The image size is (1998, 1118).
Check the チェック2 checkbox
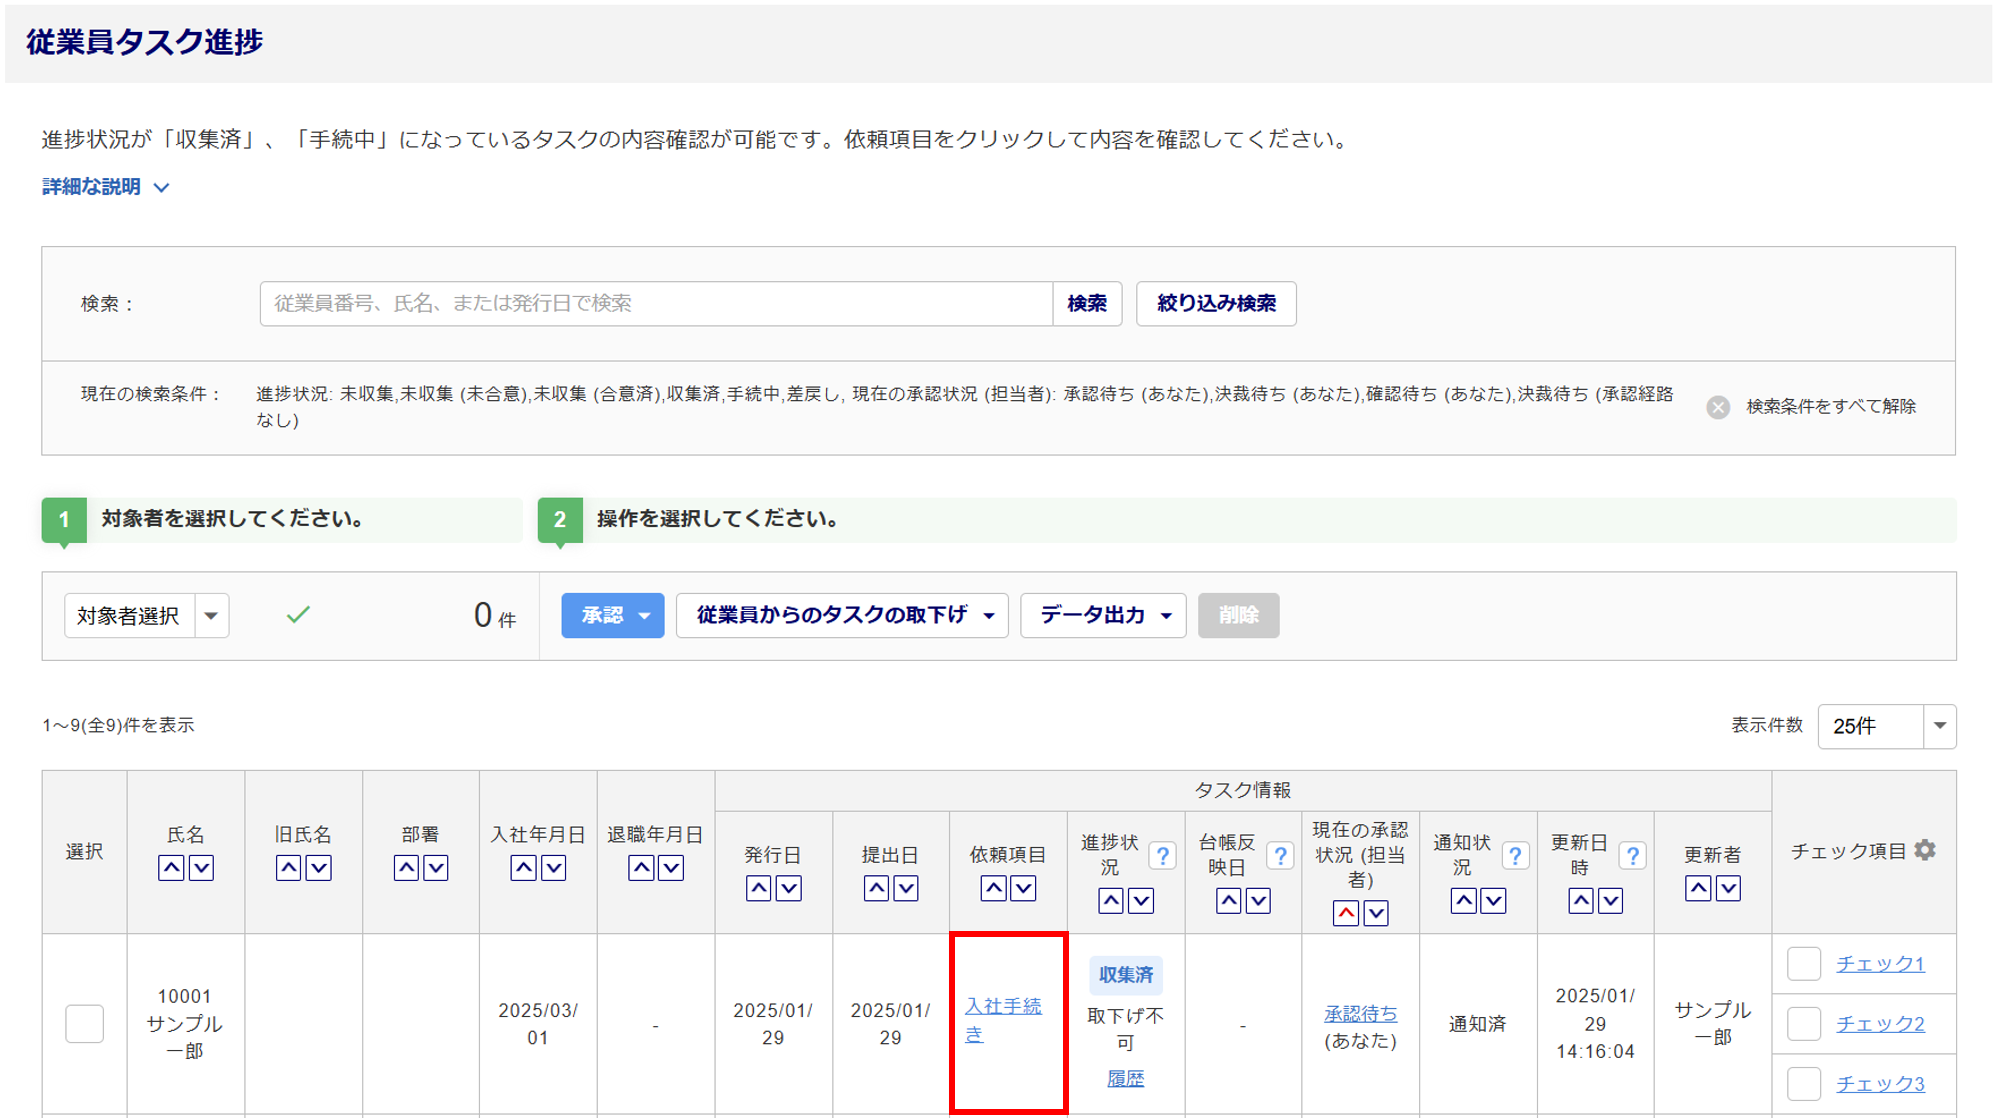tap(1804, 1024)
